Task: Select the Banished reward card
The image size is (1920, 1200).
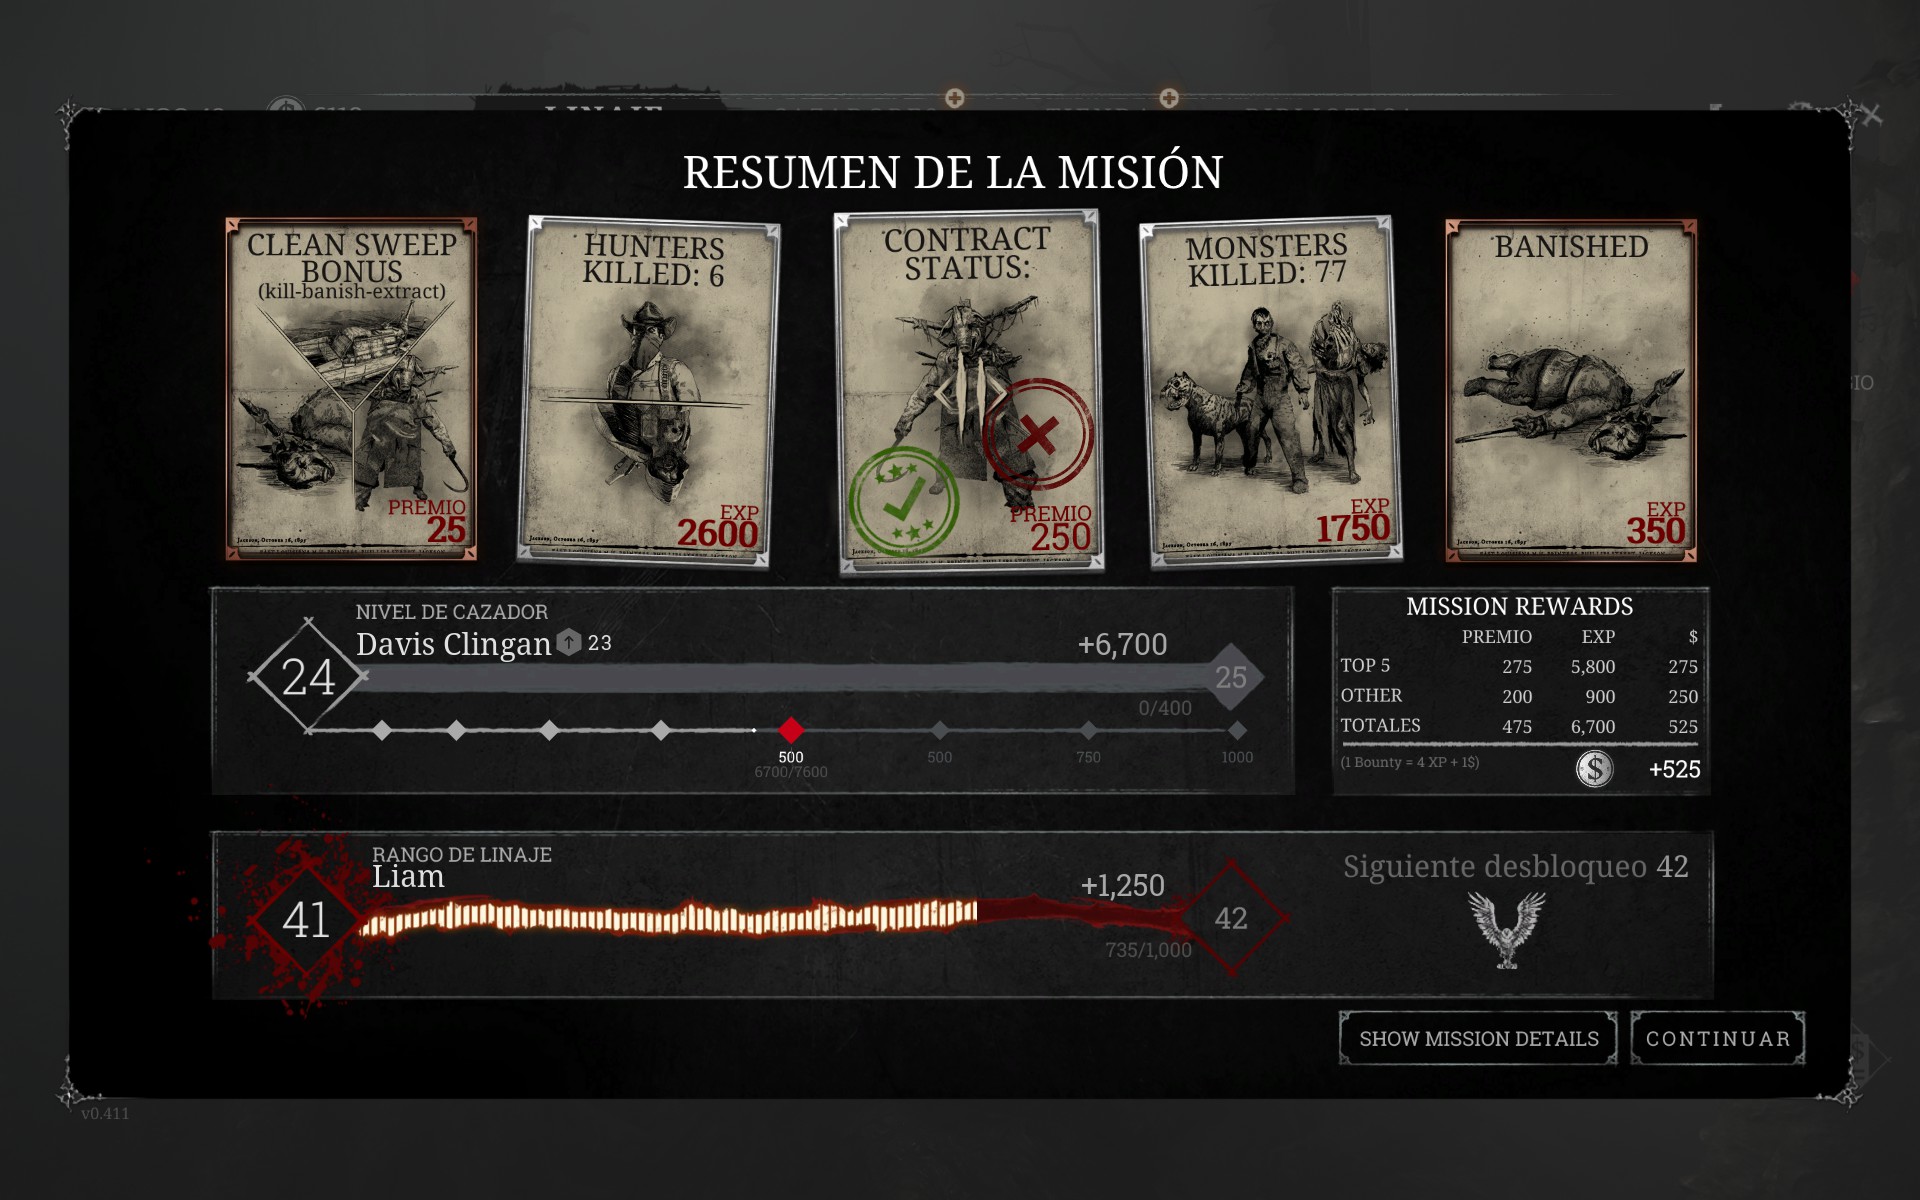Action: (x=1570, y=389)
